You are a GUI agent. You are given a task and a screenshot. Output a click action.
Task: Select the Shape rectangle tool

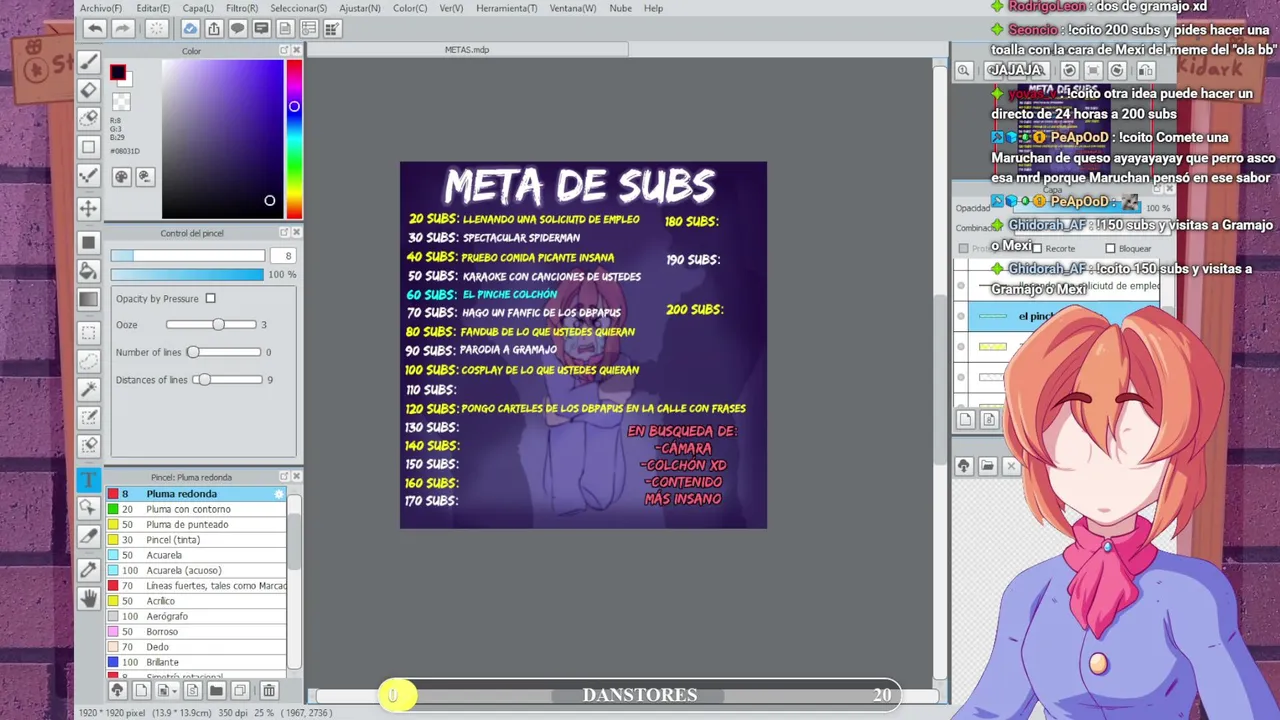88,147
